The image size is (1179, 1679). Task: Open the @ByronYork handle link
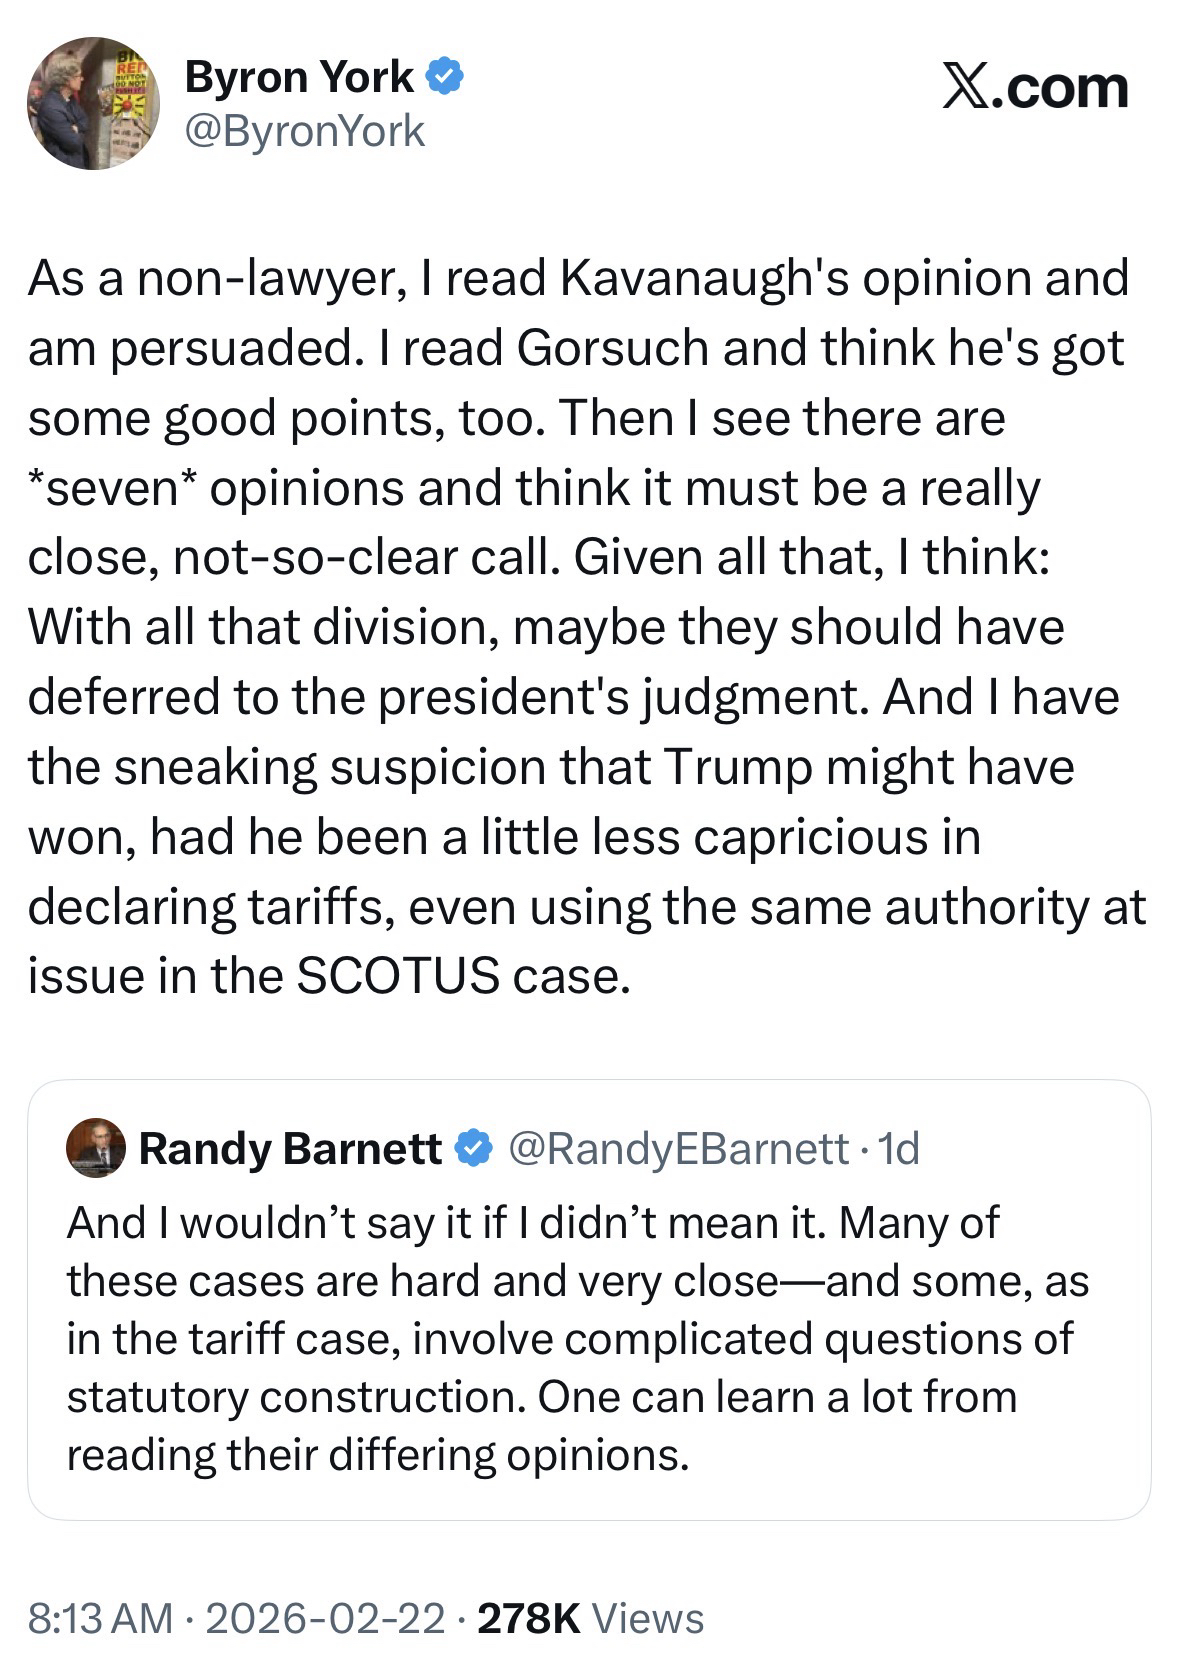click(304, 131)
